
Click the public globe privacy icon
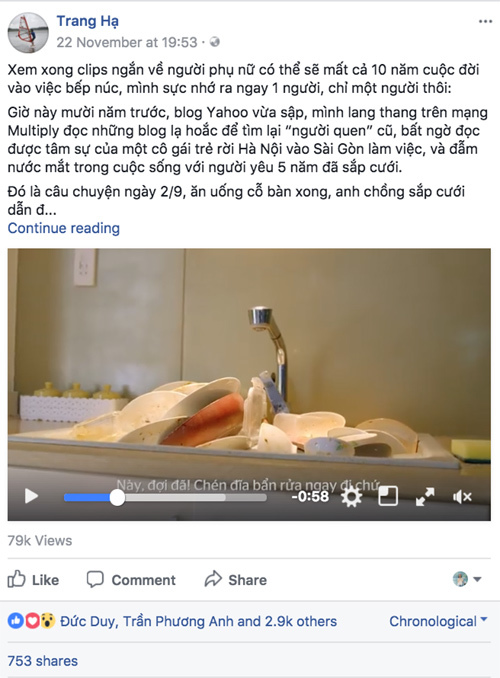point(215,42)
